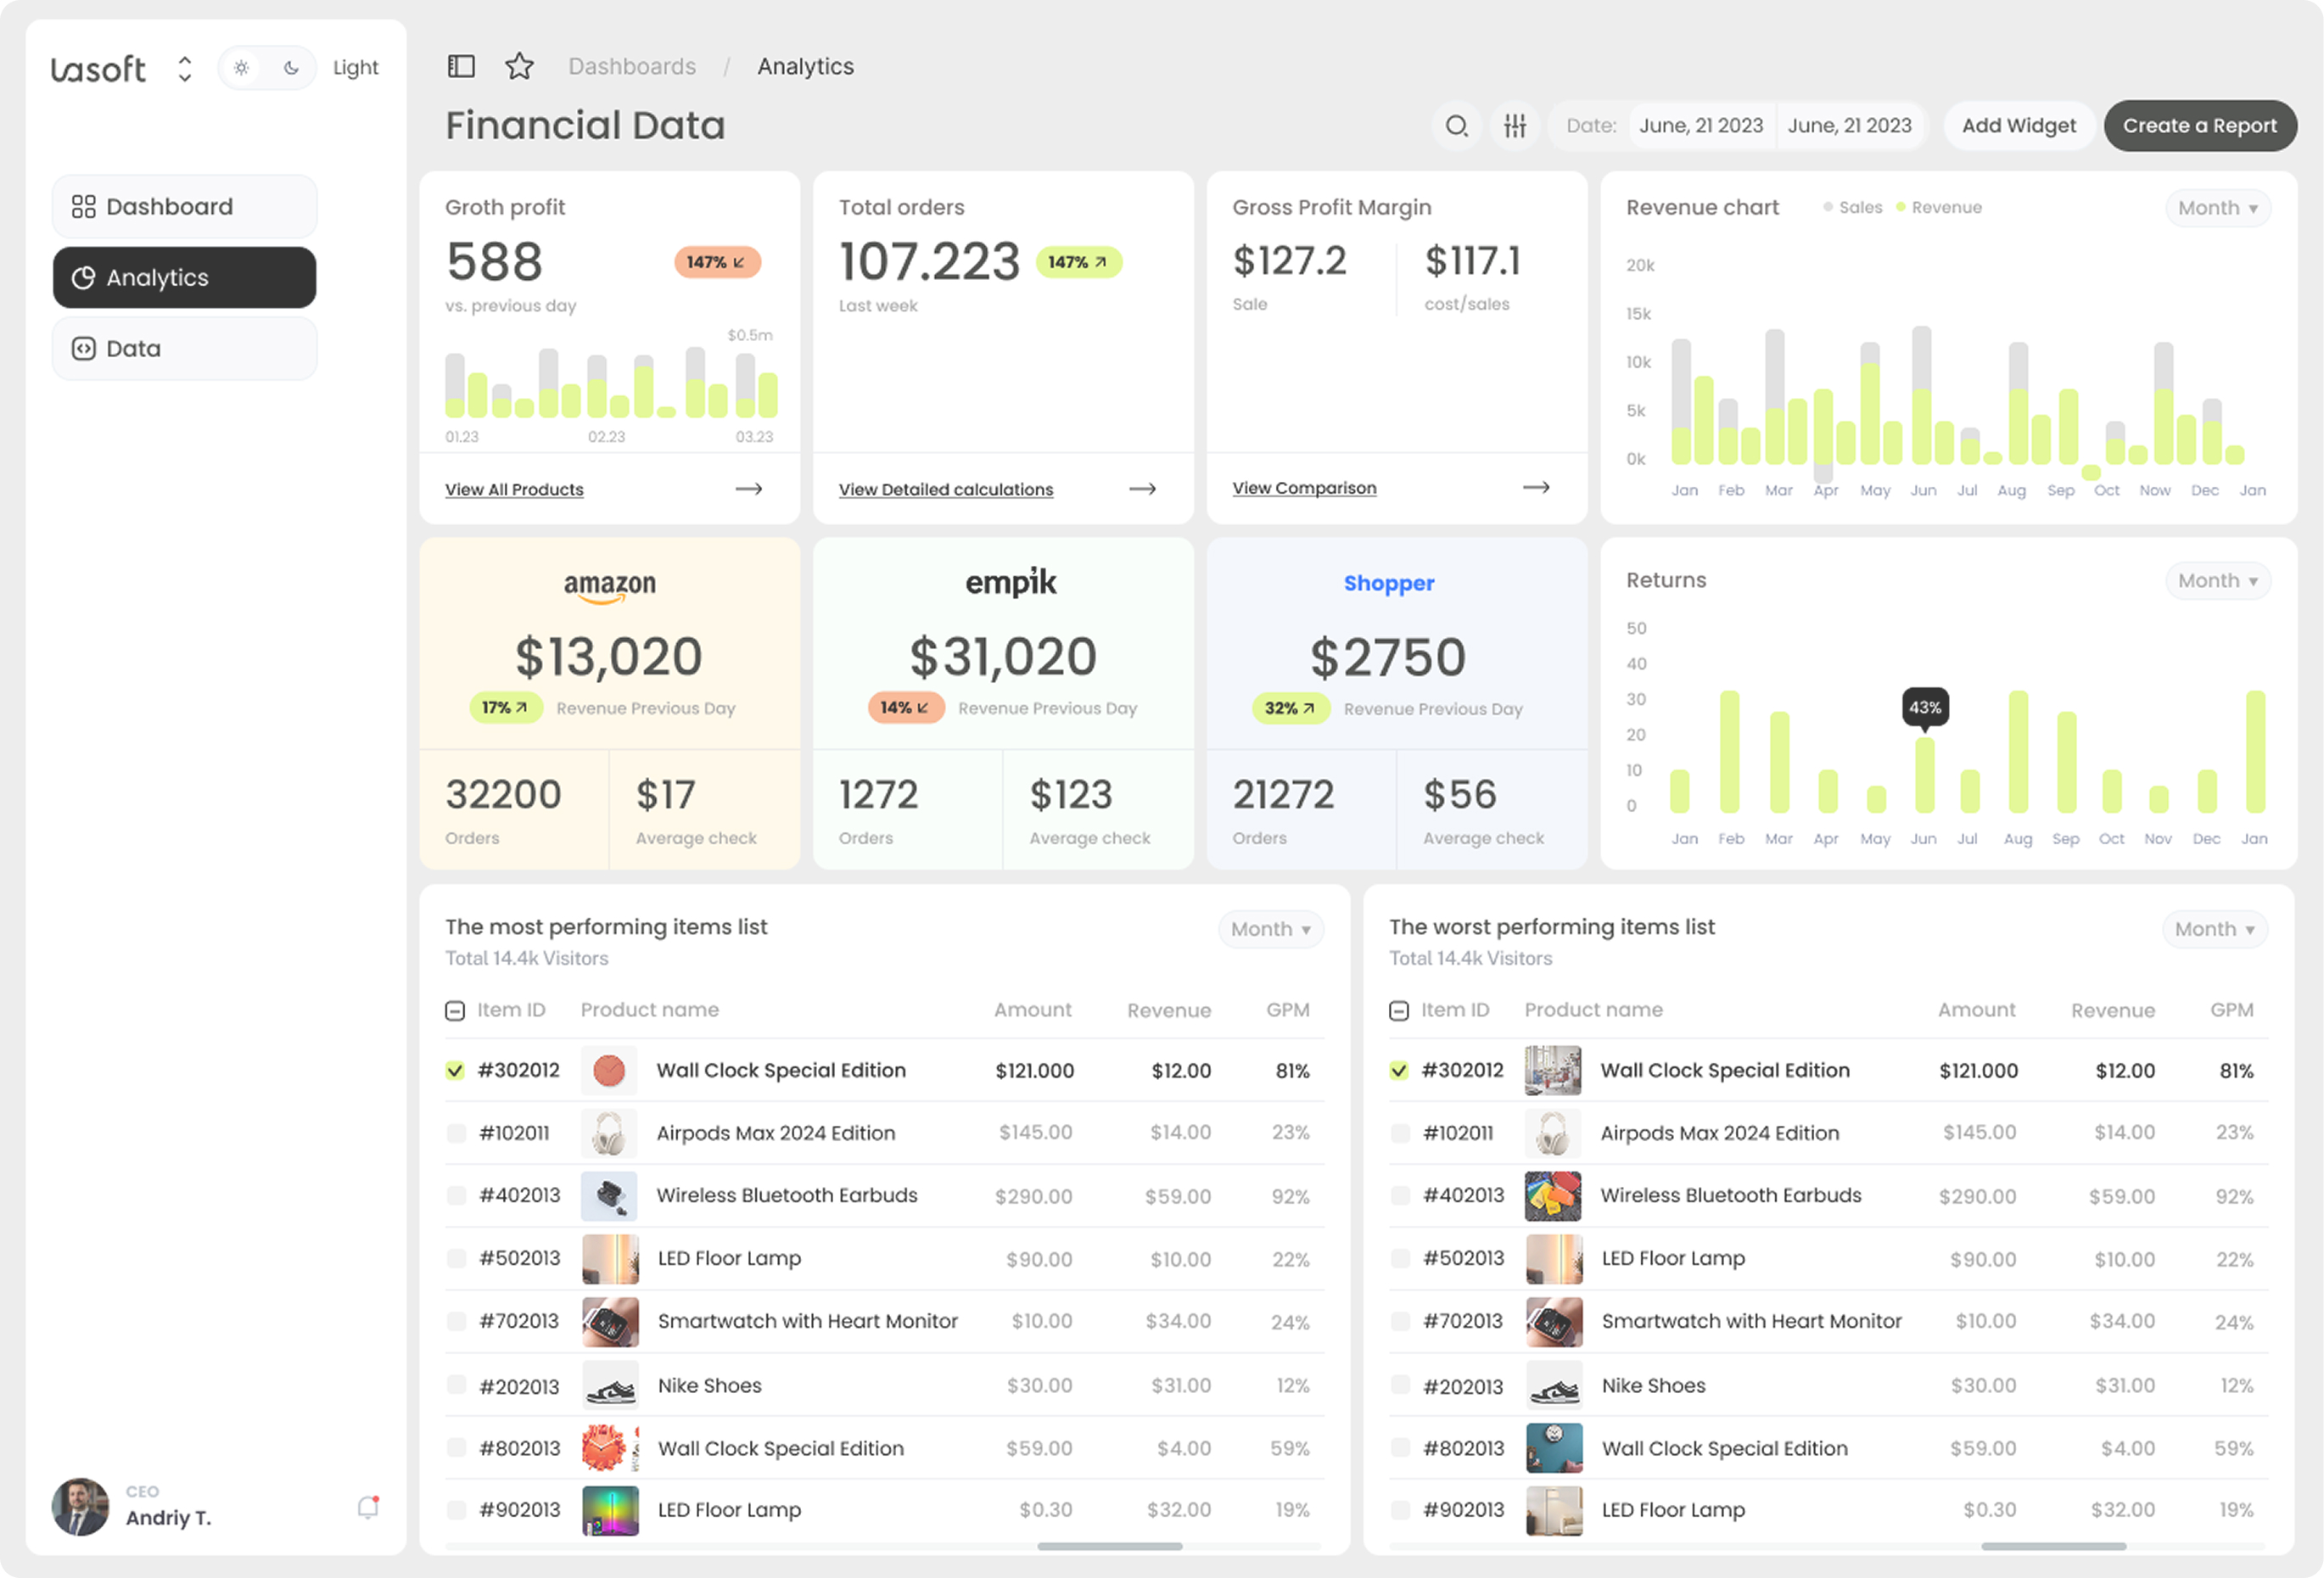
Task: Open View Detailed calculations link
Action: point(945,489)
